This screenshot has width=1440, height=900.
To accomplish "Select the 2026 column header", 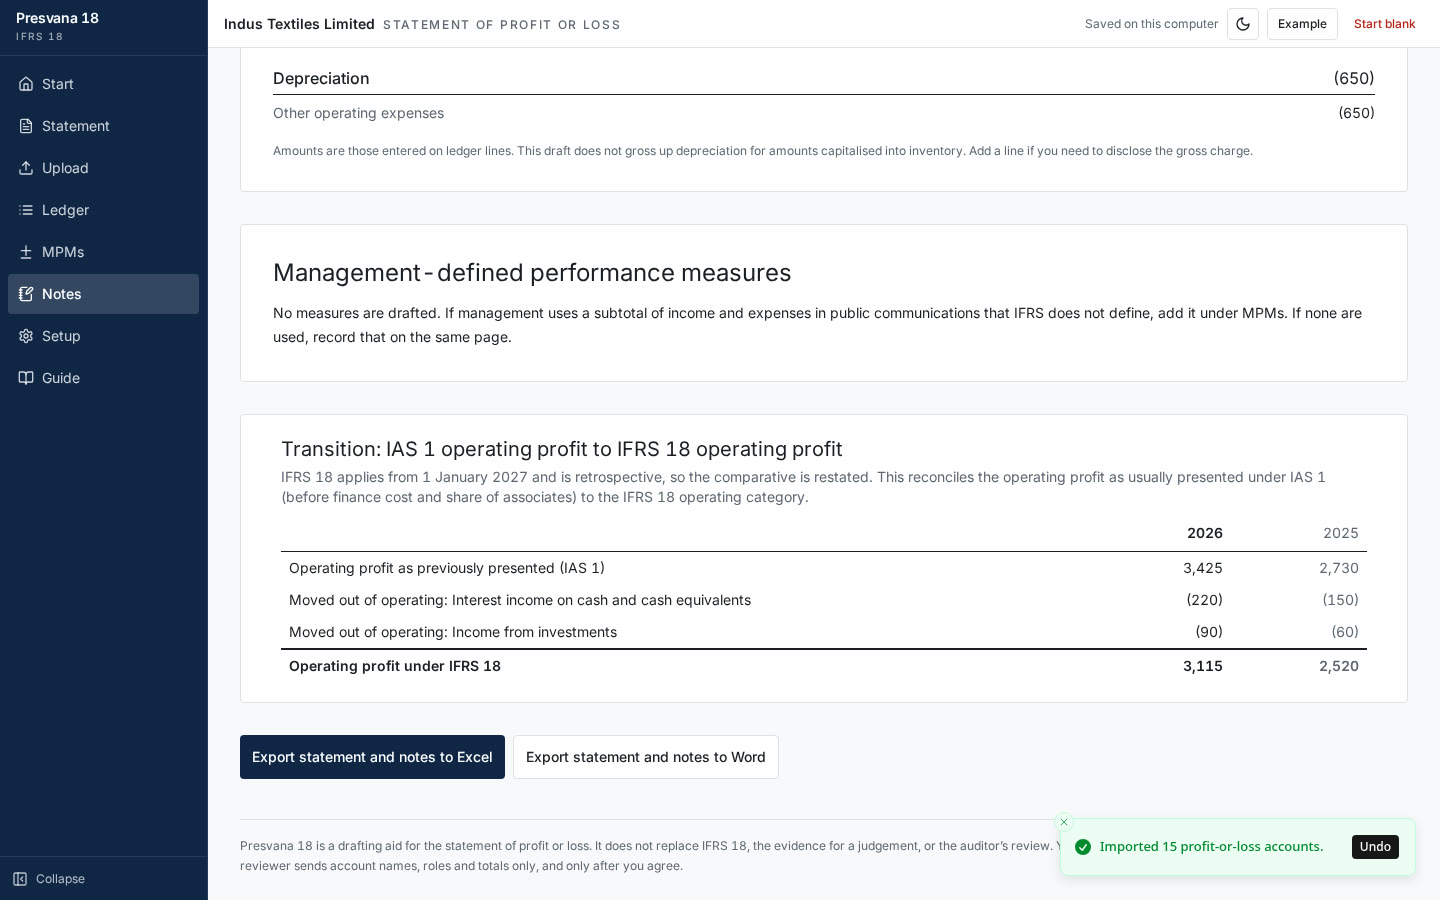I will pos(1205,533).
